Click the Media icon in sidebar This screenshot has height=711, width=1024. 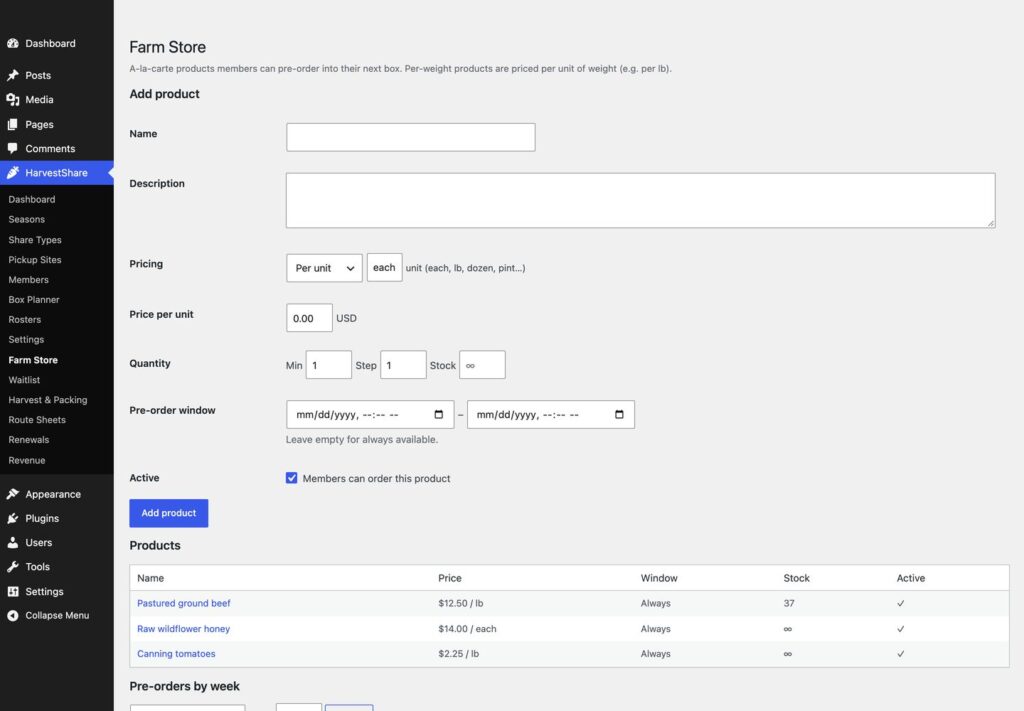coord(12,99)
